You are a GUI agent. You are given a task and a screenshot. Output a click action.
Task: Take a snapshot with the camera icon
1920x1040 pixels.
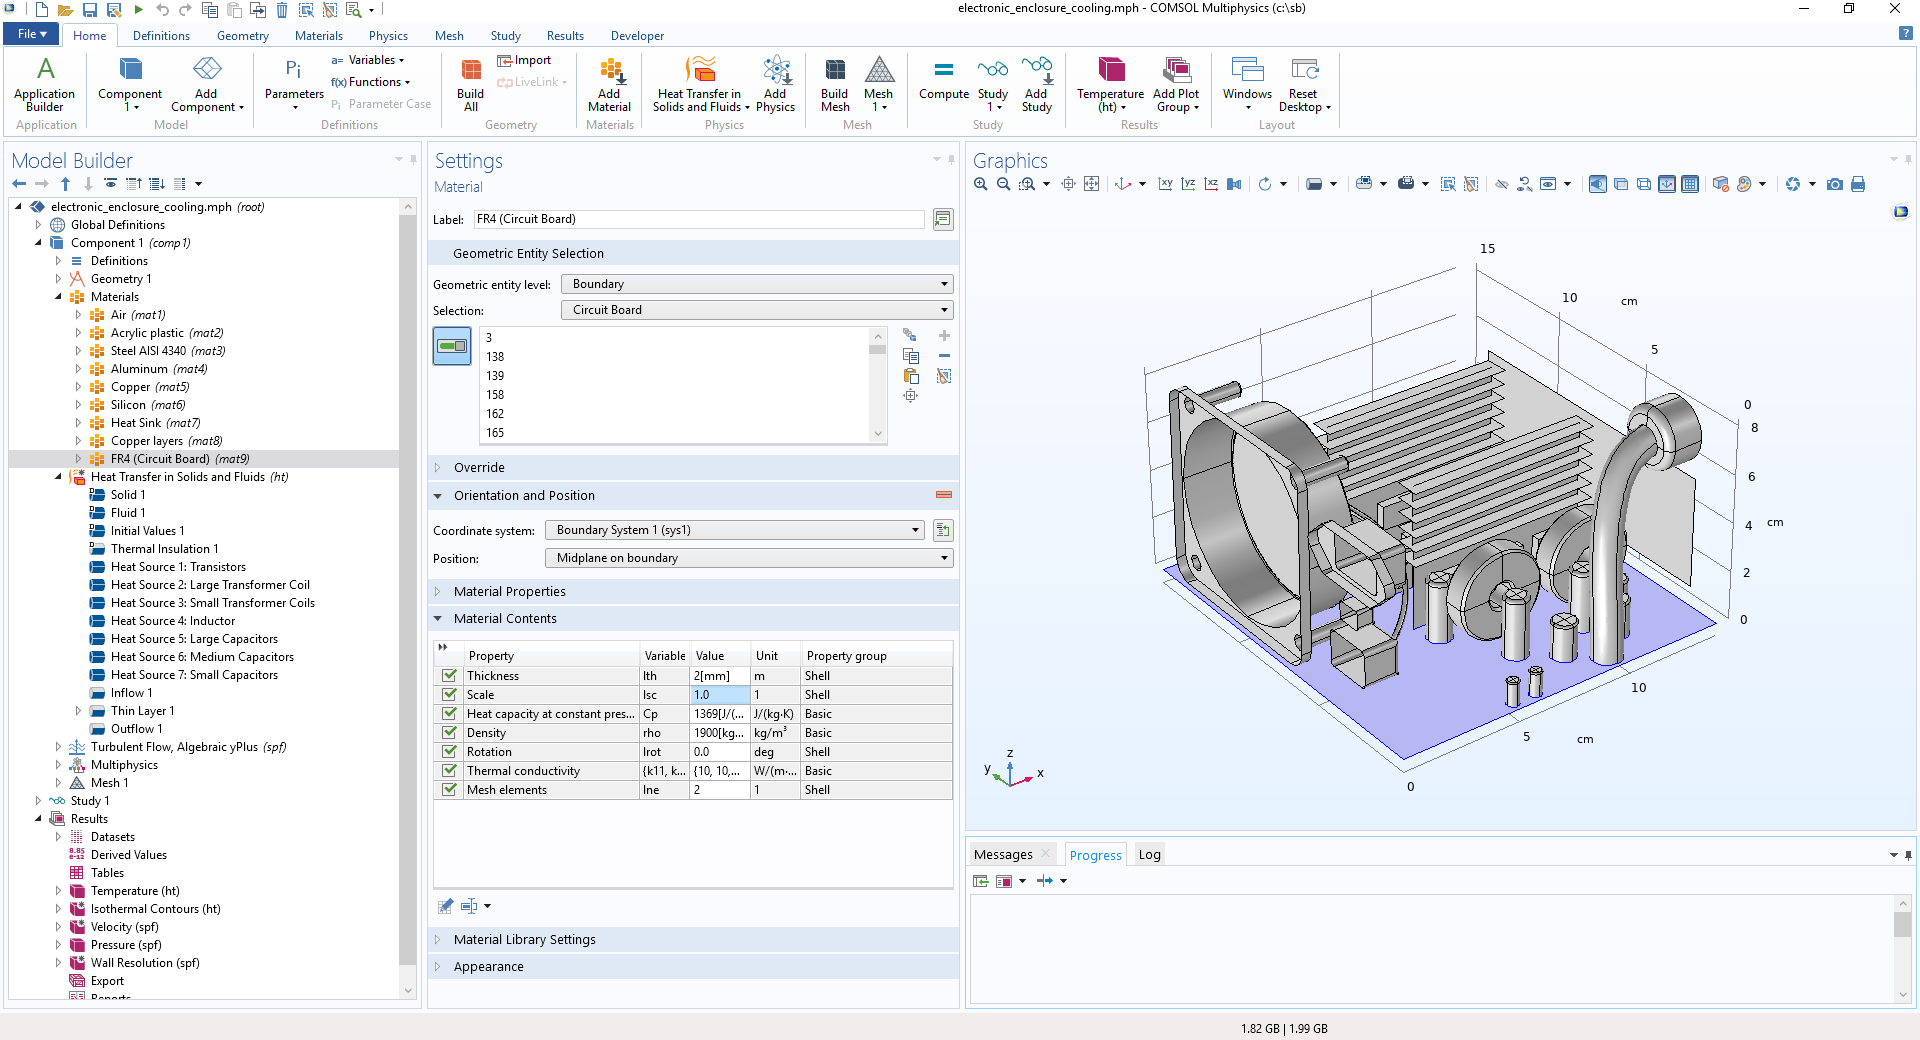[x=1835, y=184]
